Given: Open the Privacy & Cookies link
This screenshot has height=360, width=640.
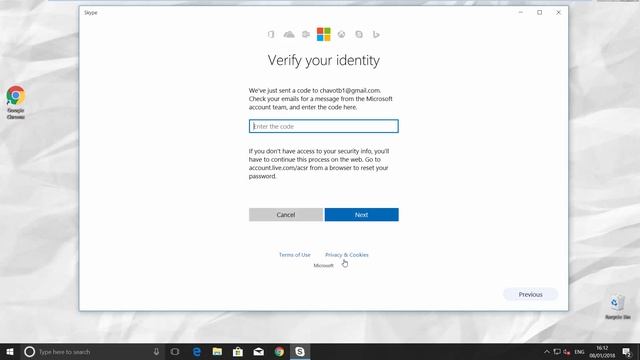Looking at the screenshot, I should click(347, 255).
